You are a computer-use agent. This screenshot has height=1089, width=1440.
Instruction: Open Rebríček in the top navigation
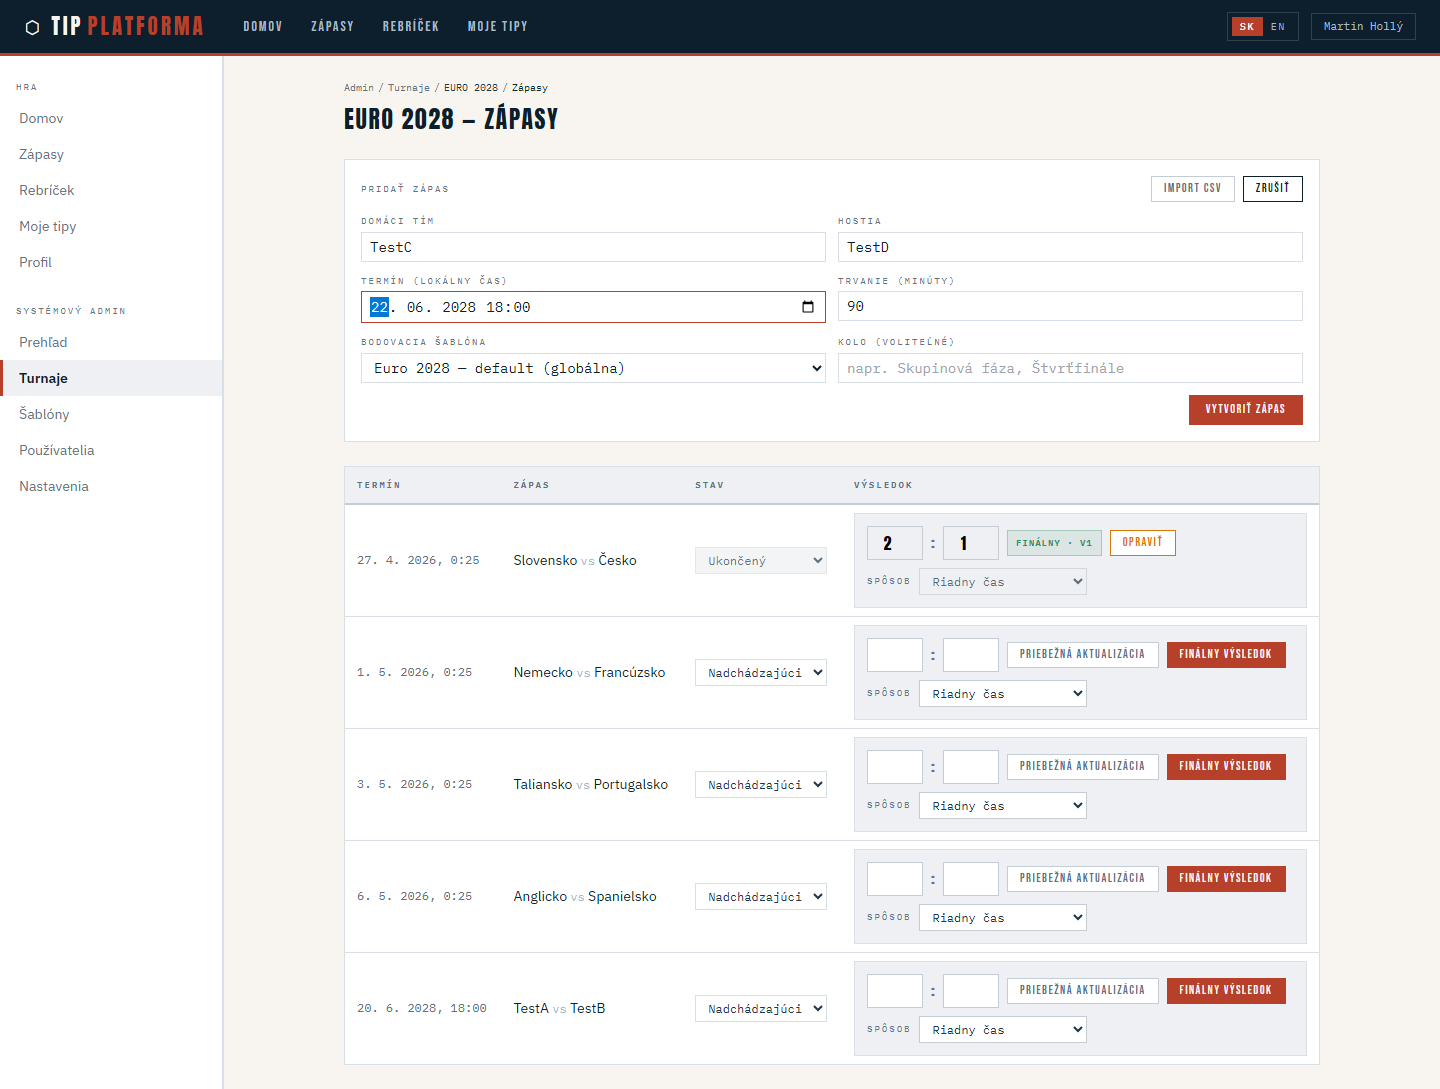point(410,27)
